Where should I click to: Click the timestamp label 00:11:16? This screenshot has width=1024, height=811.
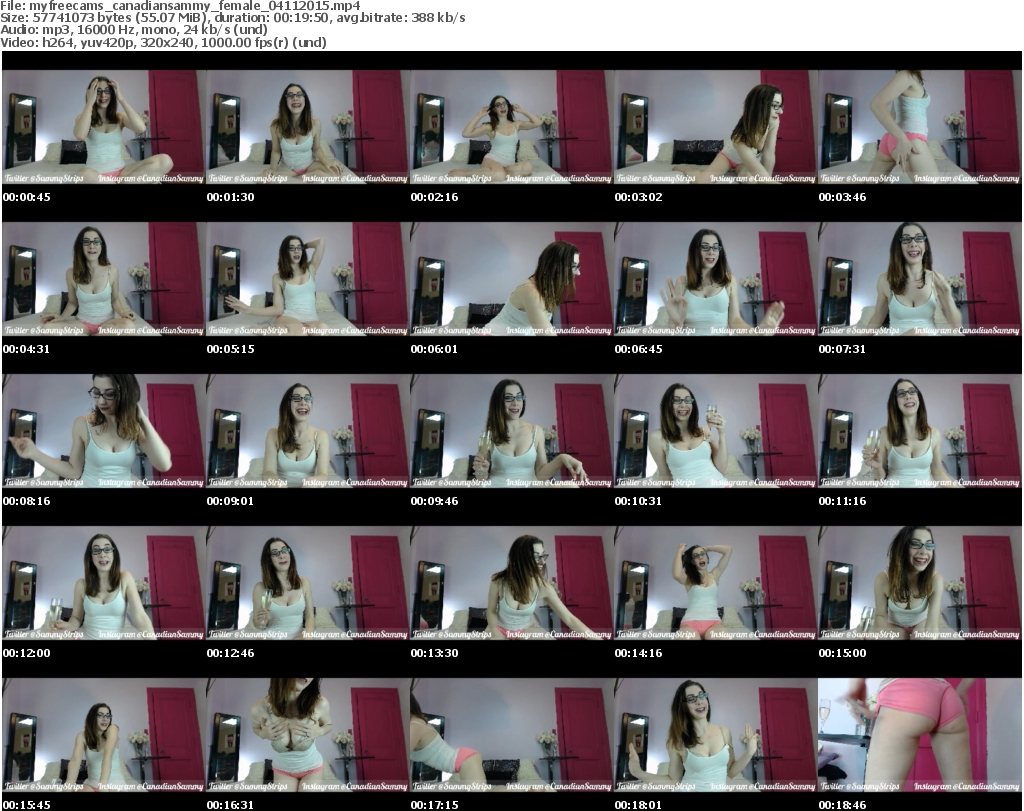coord(842,501)
